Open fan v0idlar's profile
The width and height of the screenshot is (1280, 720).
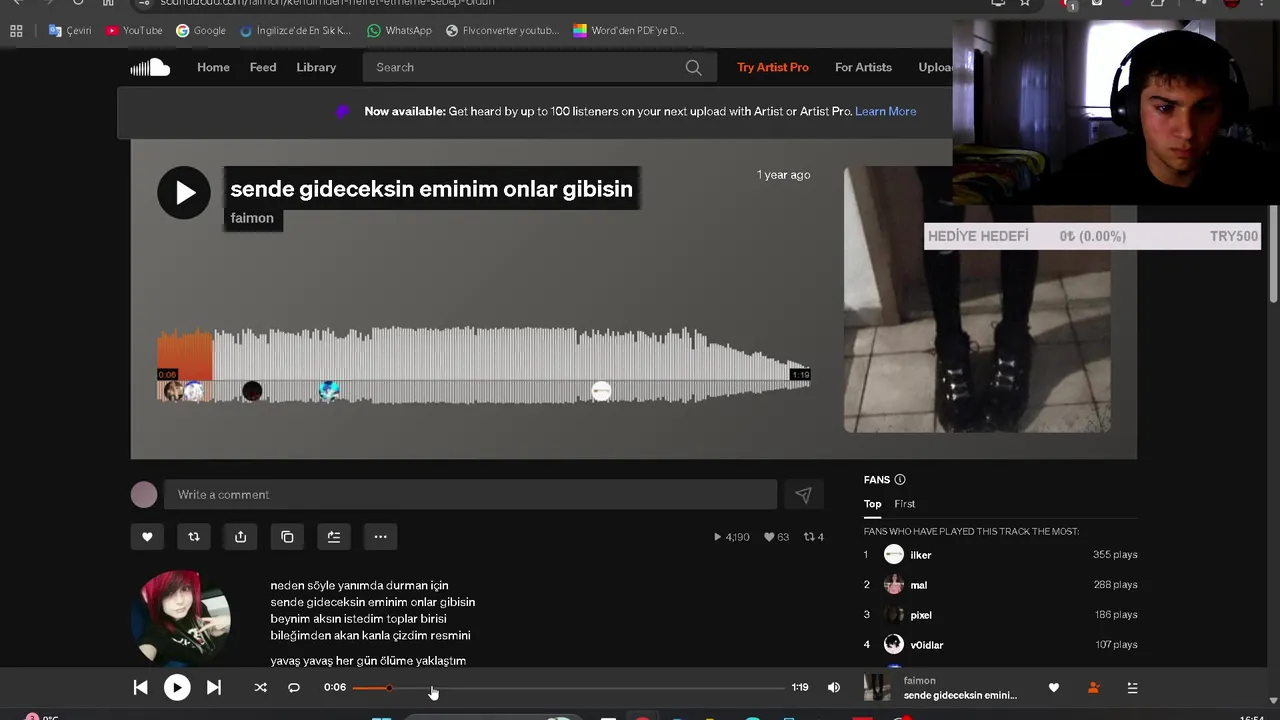coord(927,645)
